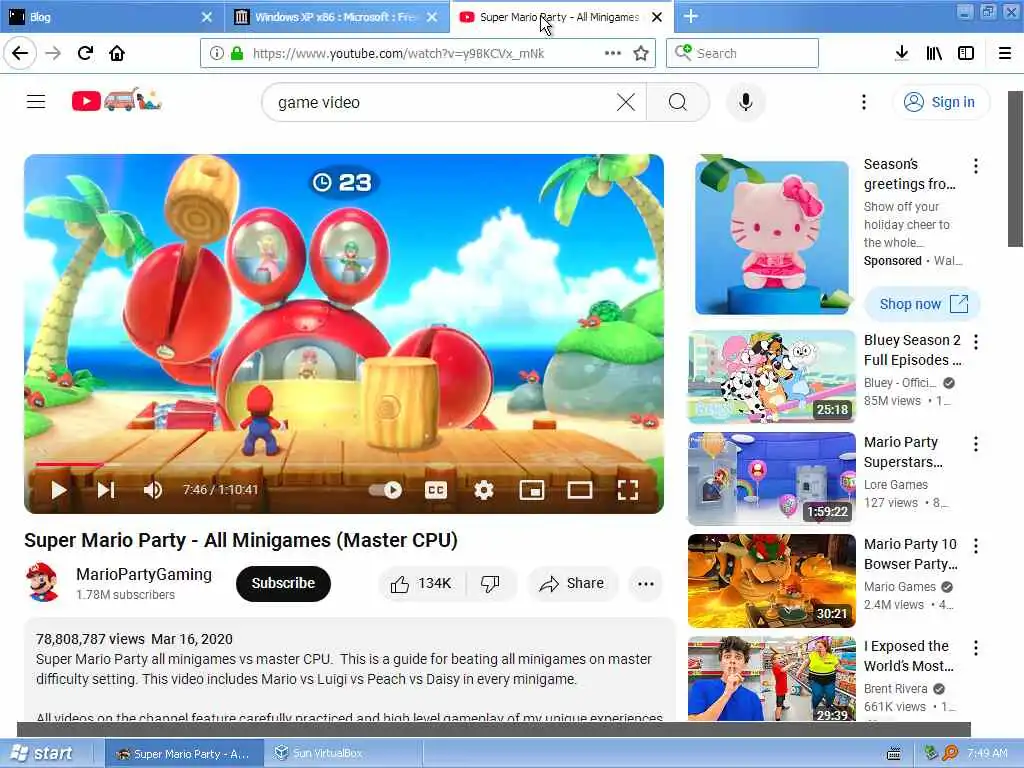Open page actions three-dots in address bar
This screenshot has height=768, width=1024.
[613, 53]
